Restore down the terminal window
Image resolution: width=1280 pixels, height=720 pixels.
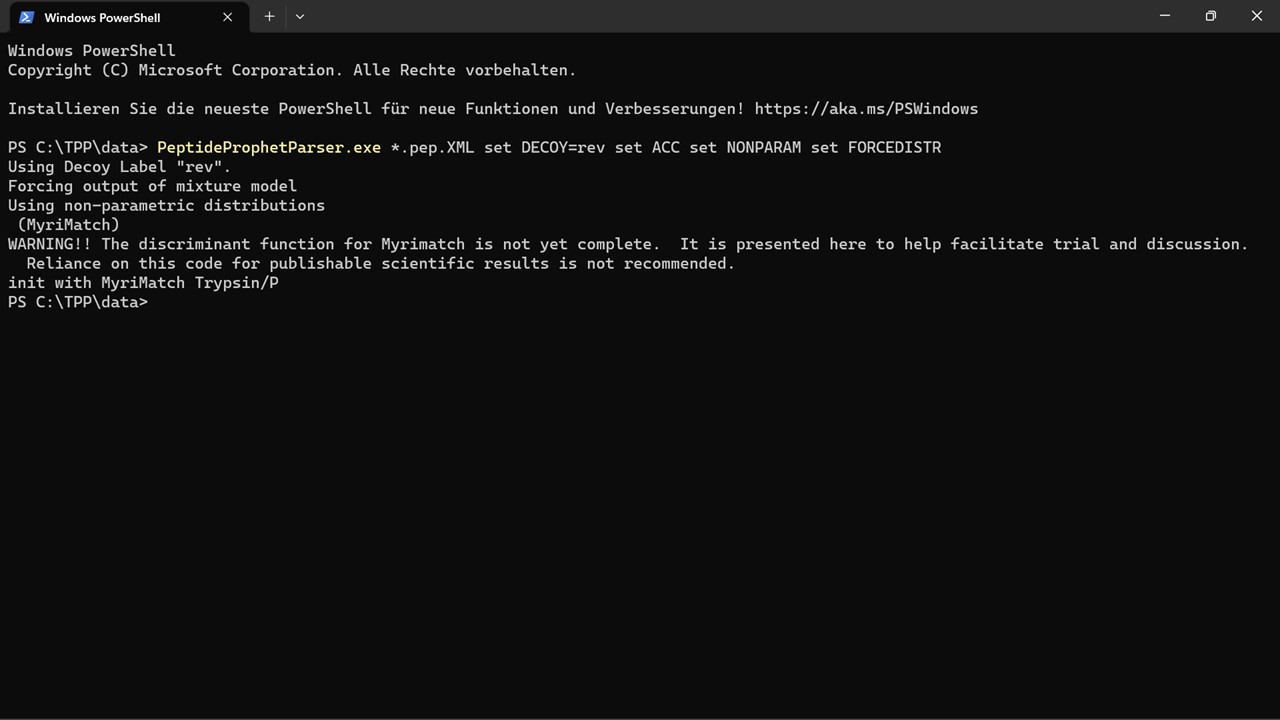1211,16
